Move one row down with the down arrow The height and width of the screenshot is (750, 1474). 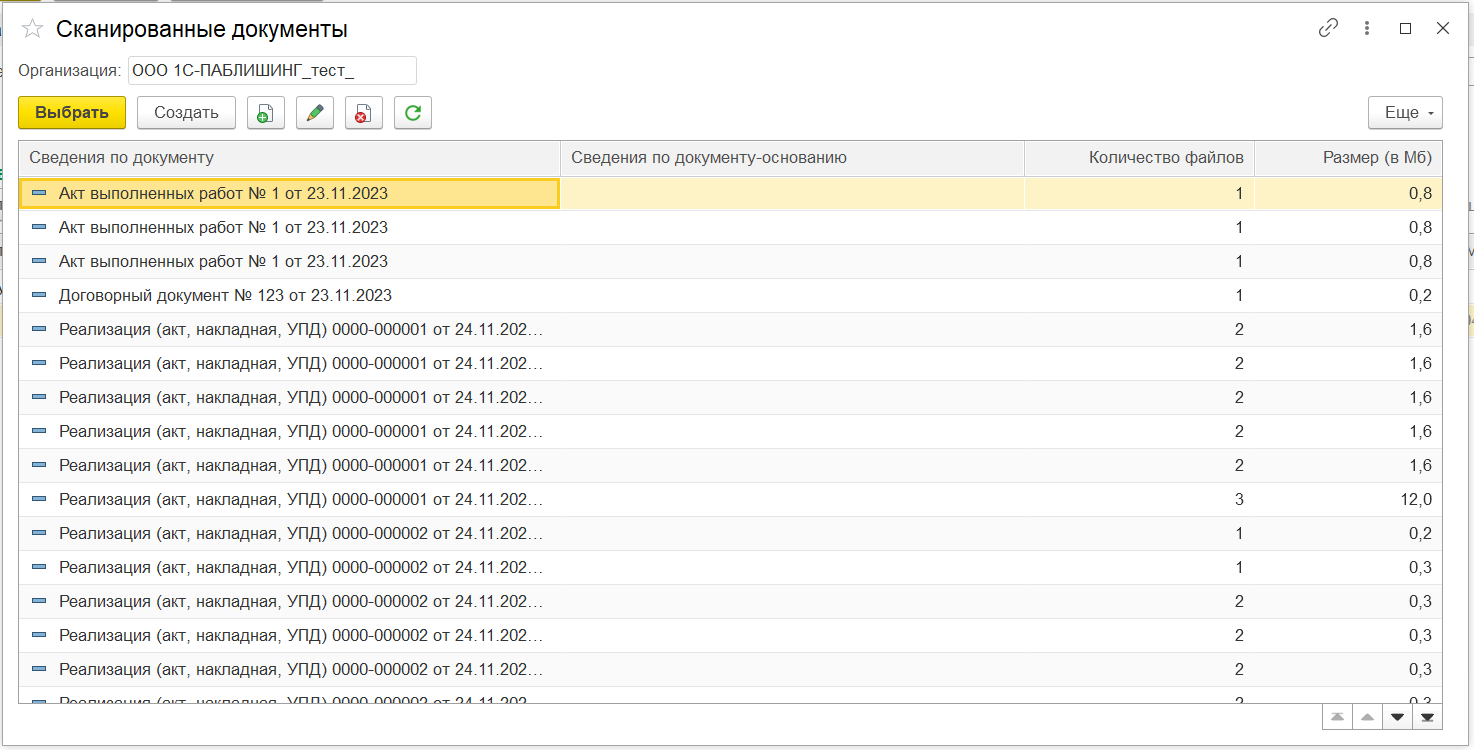1397,717
